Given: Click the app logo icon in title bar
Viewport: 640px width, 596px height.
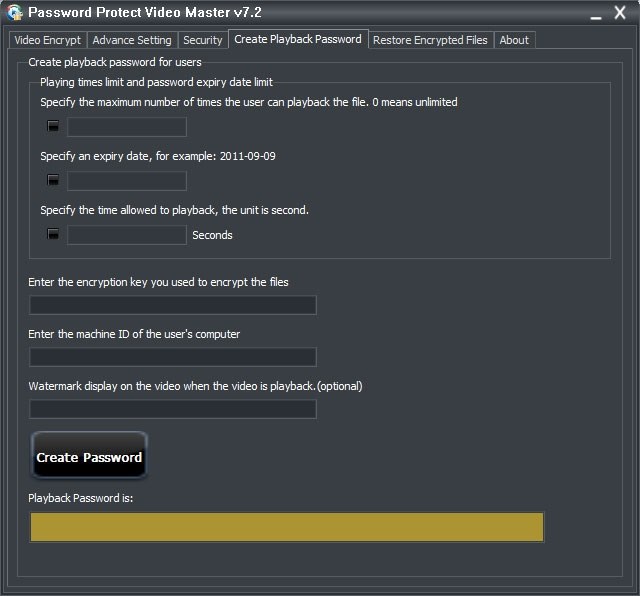Looking at the screenshot, I should pyautogui.click(x=14, y=13).
